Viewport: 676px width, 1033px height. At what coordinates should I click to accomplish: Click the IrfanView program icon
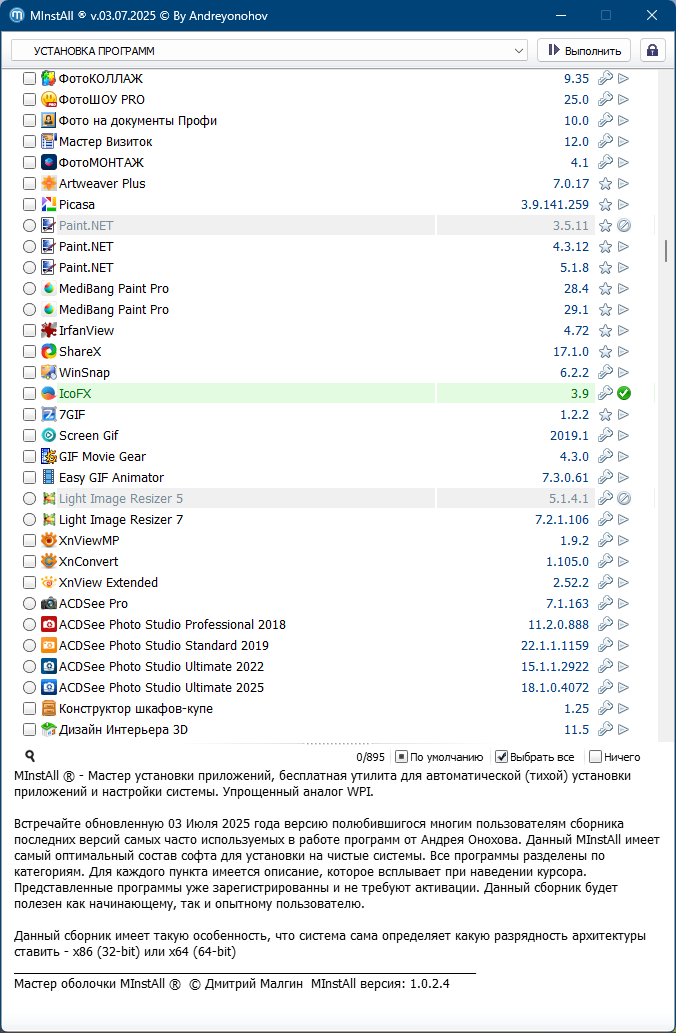(49, 331)
